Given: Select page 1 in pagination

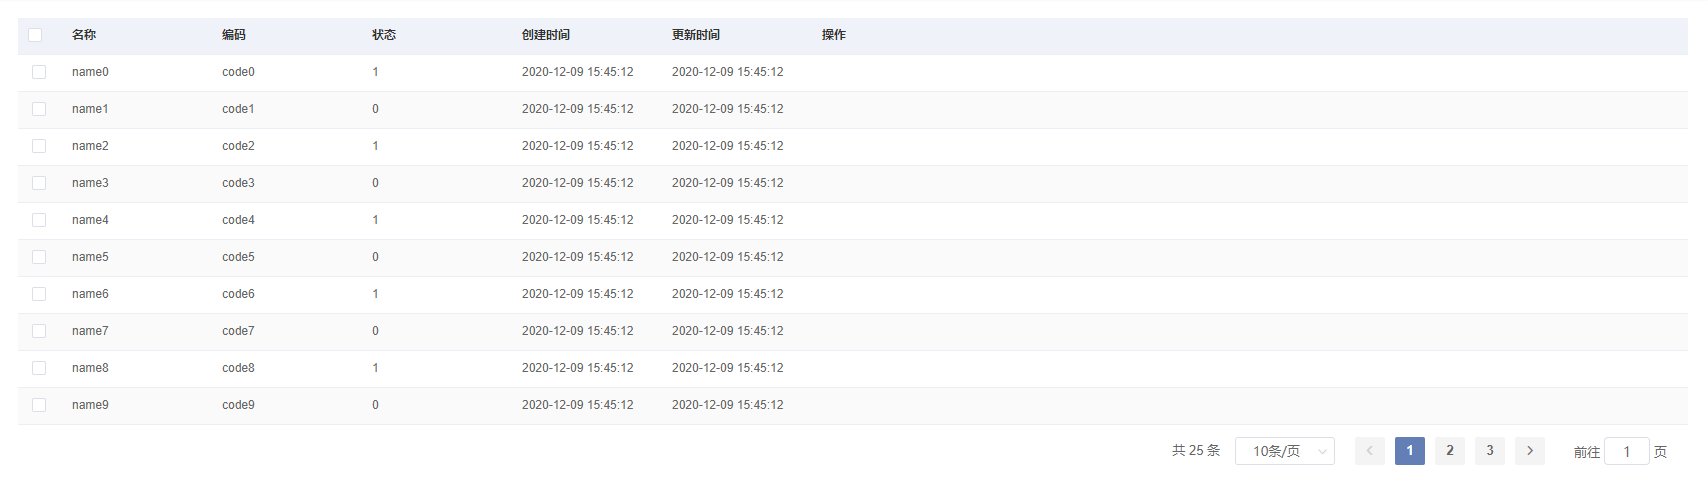Looking at the screenshot, I should tap(1409, 451).
